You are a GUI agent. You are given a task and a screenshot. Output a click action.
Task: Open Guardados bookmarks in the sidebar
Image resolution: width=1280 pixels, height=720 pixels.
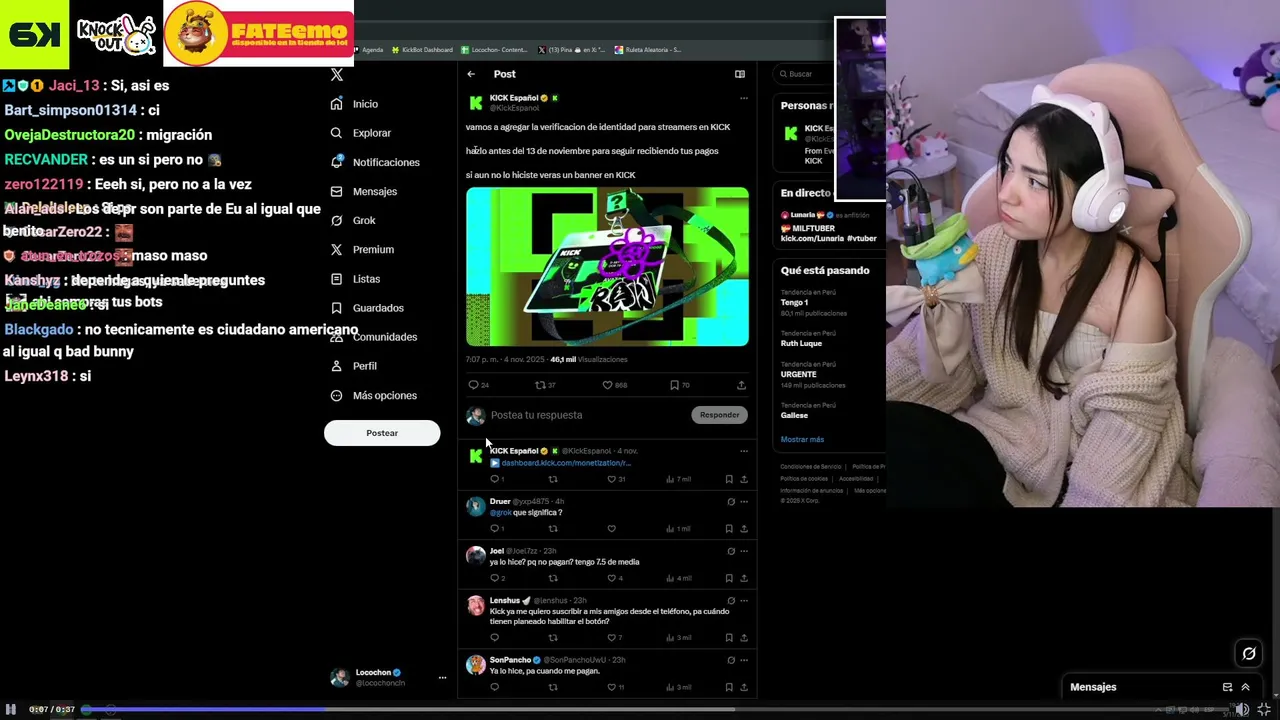(x=367, y=308)
